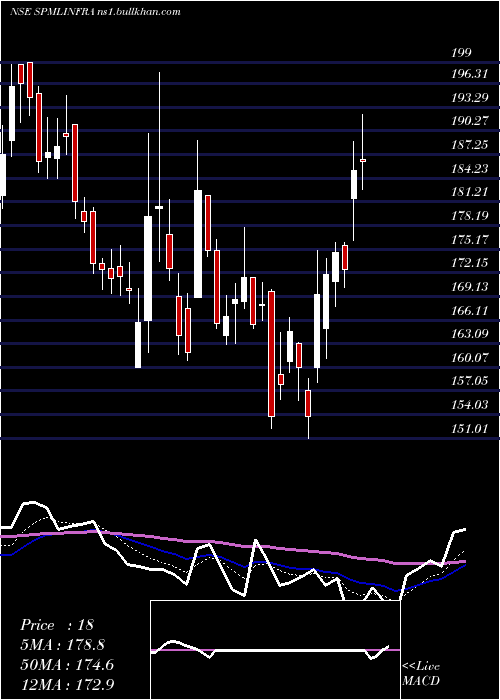
Task: Select the 196.31 price axis label
Action: coord(470,74)
